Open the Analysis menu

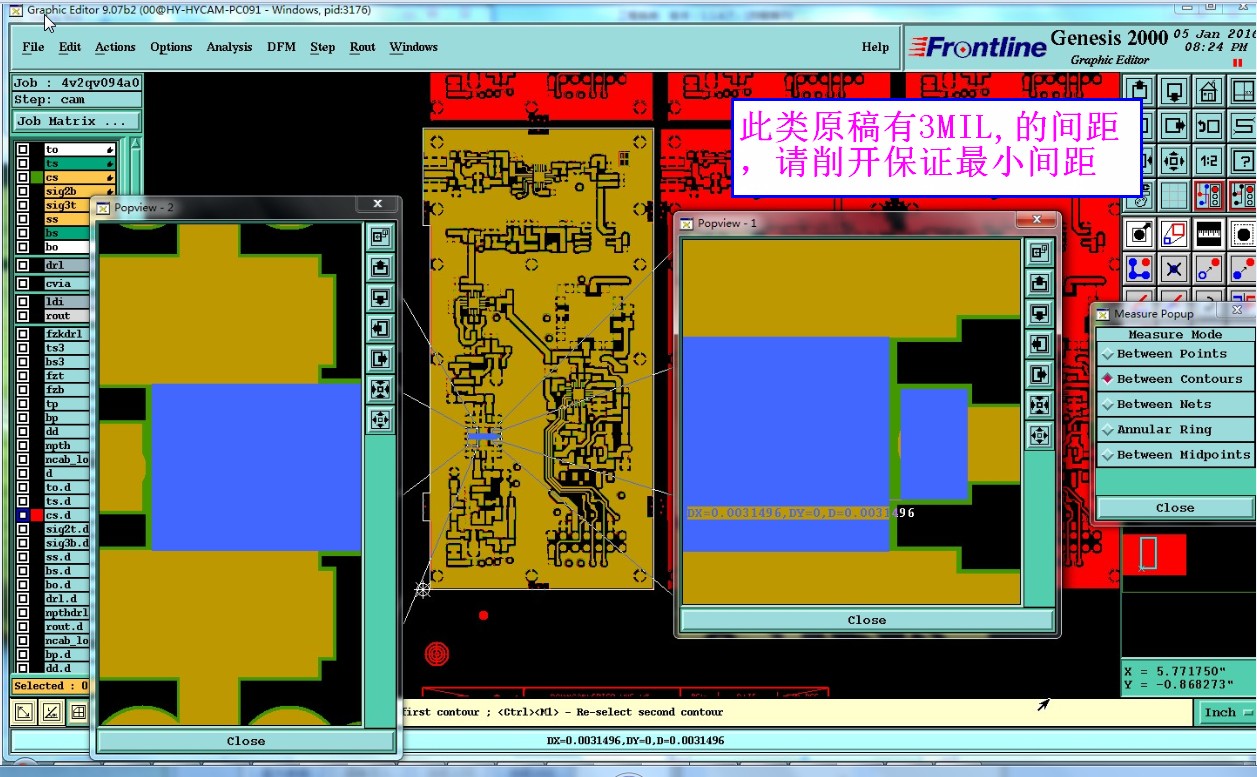click(229, 47)
